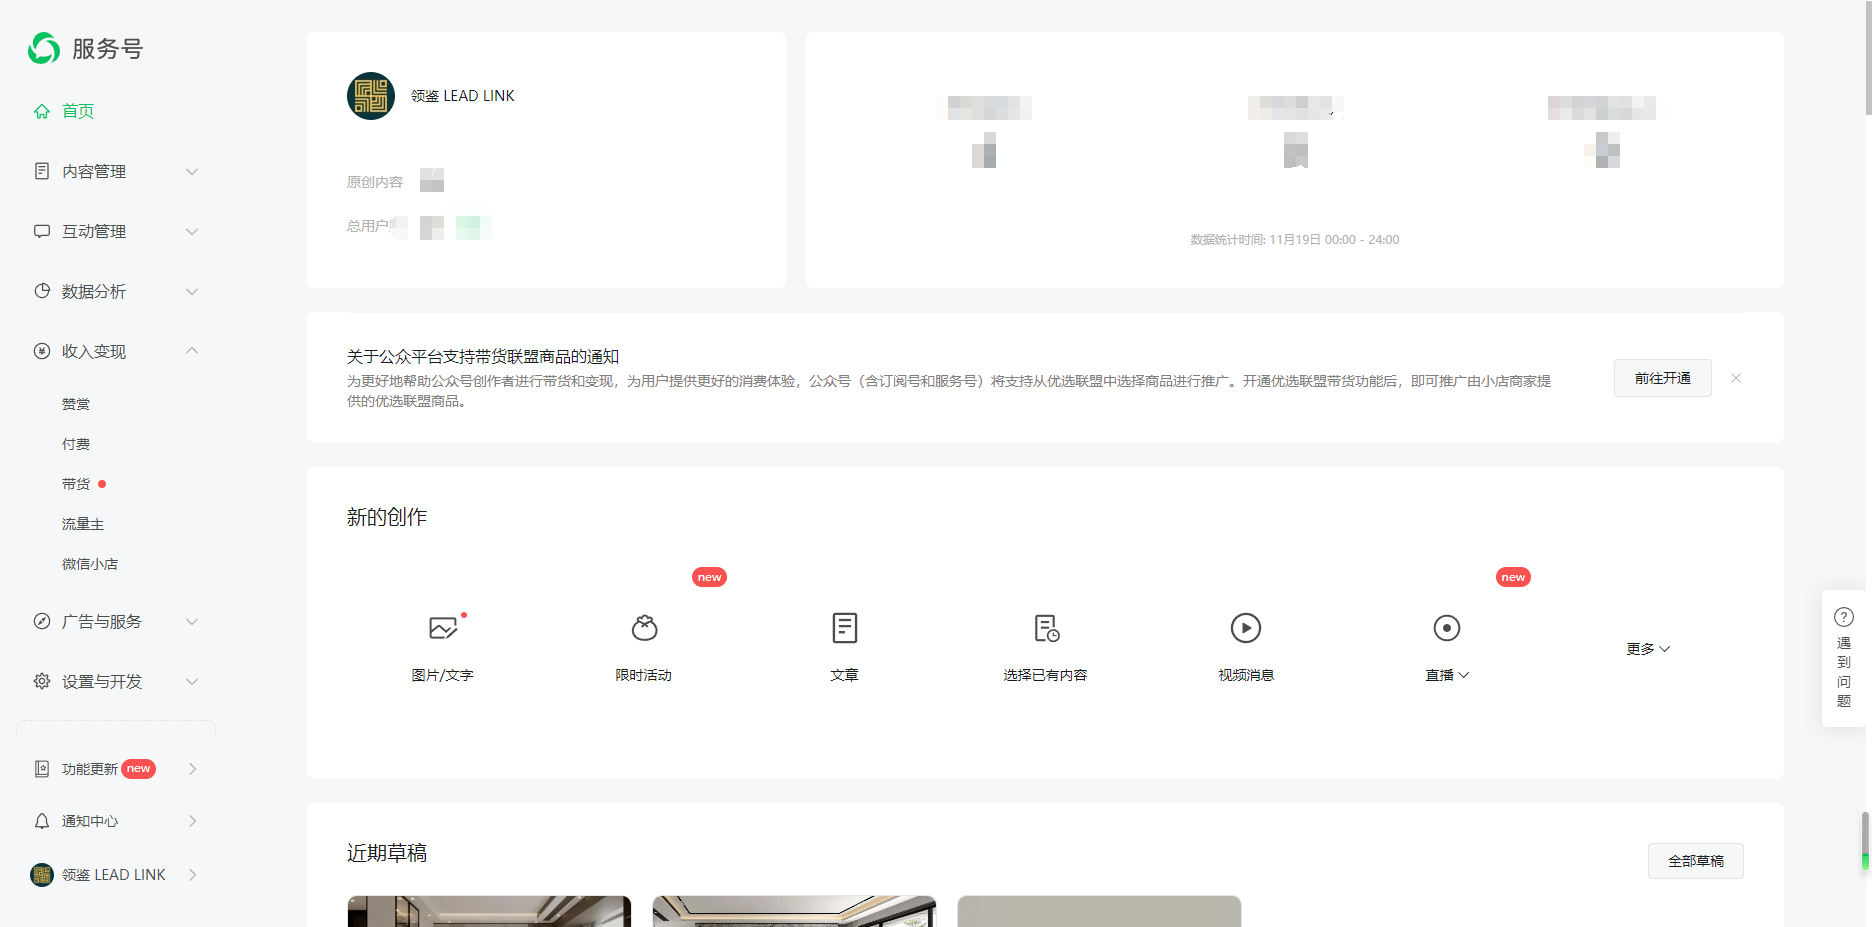Open the account arrow beside 领鉴 LEAD LINK
This screenshot has width=1872, height=927.
tap(193, 875)
